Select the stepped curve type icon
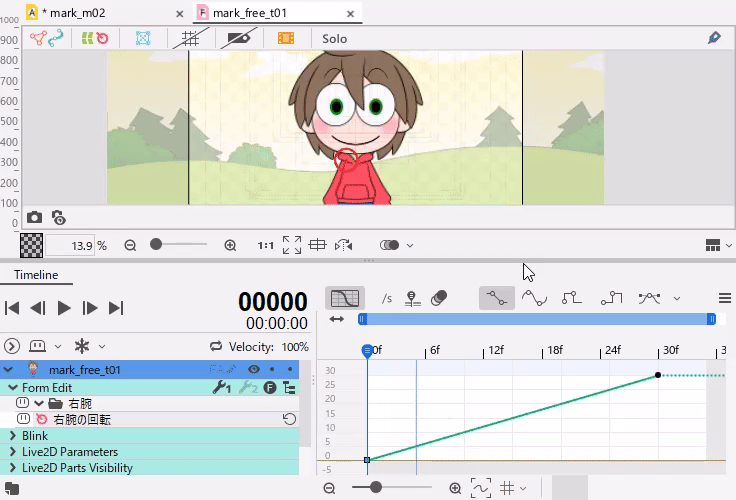The image size is (736, 500). (x=572, y=298)
